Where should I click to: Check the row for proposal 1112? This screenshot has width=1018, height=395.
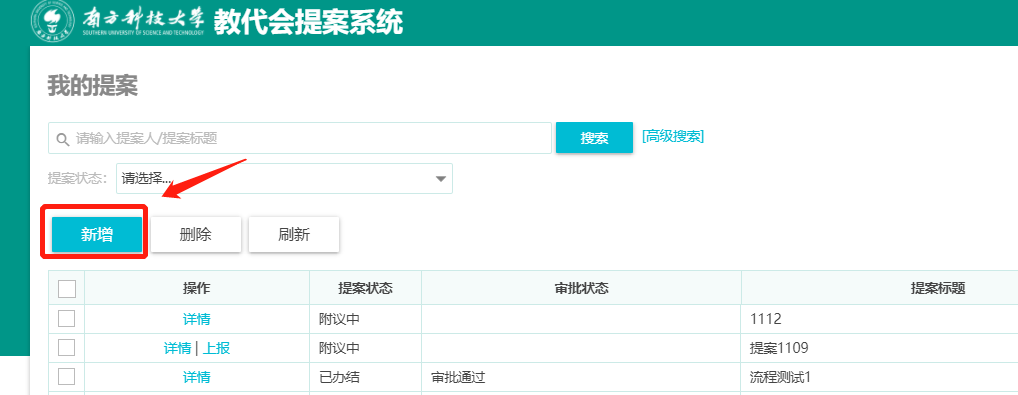[x=67, y=319]
